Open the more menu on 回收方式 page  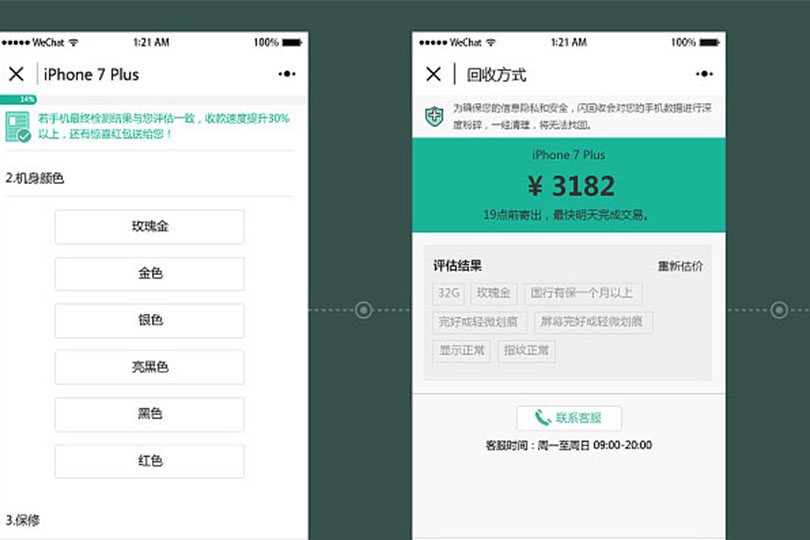[704, 74]
